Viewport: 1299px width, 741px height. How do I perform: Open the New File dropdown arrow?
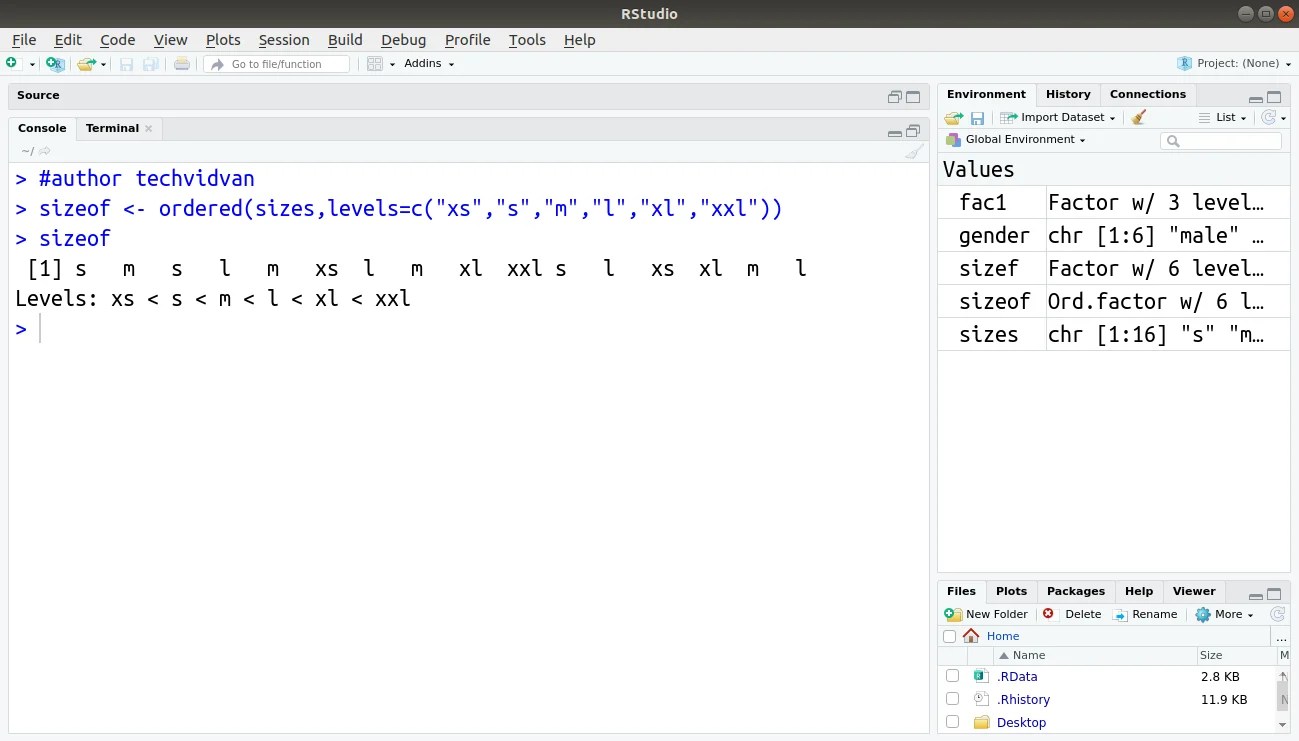click(32, 64)
